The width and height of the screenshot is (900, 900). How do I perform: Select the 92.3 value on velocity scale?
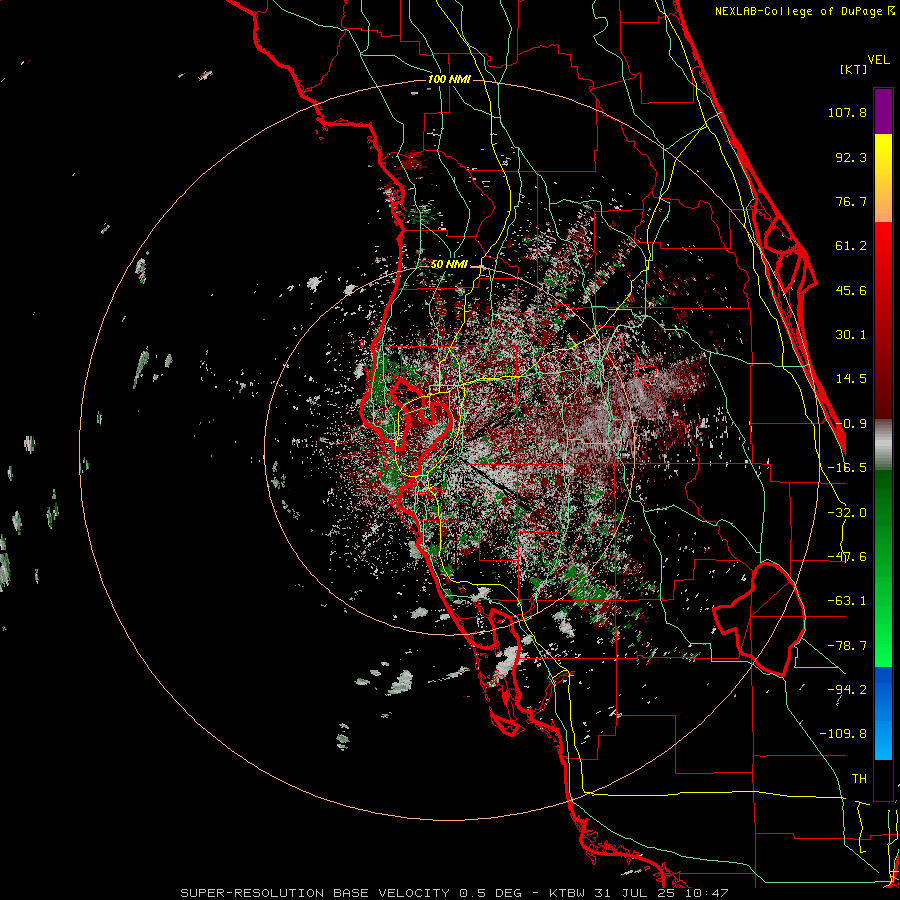click(851, 157)
